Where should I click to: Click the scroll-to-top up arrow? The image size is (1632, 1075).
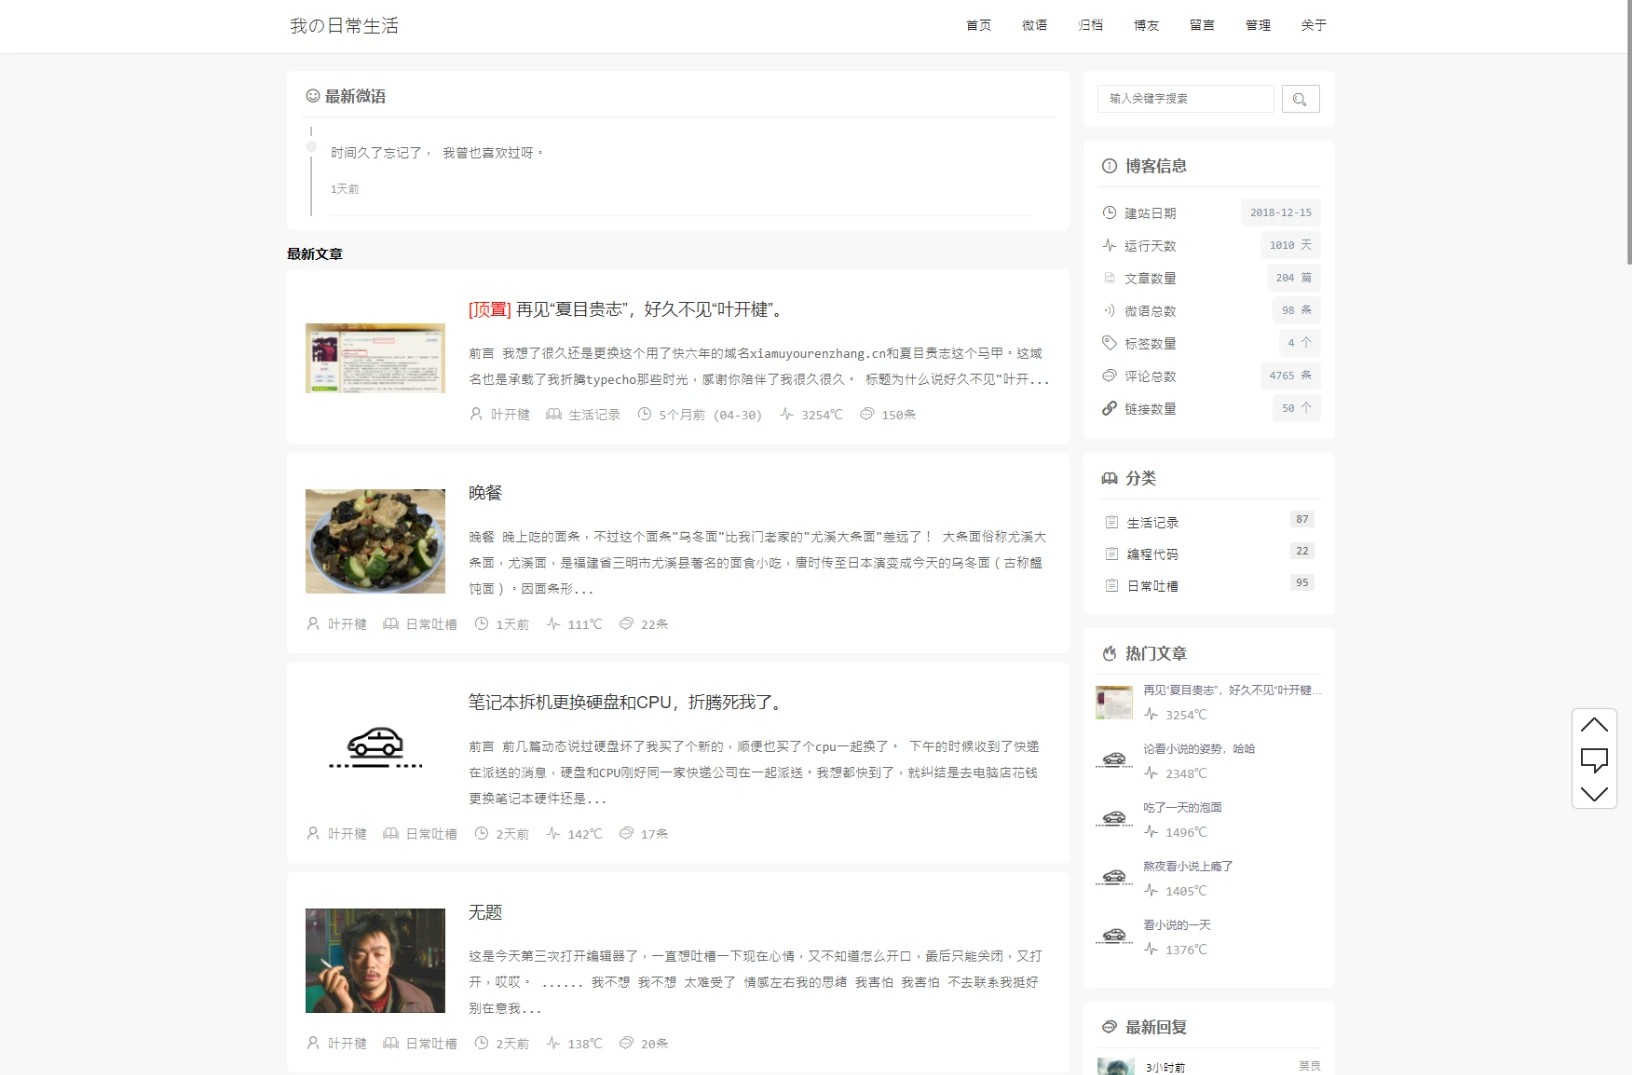pyautogui.click(x=1594, y=725)
